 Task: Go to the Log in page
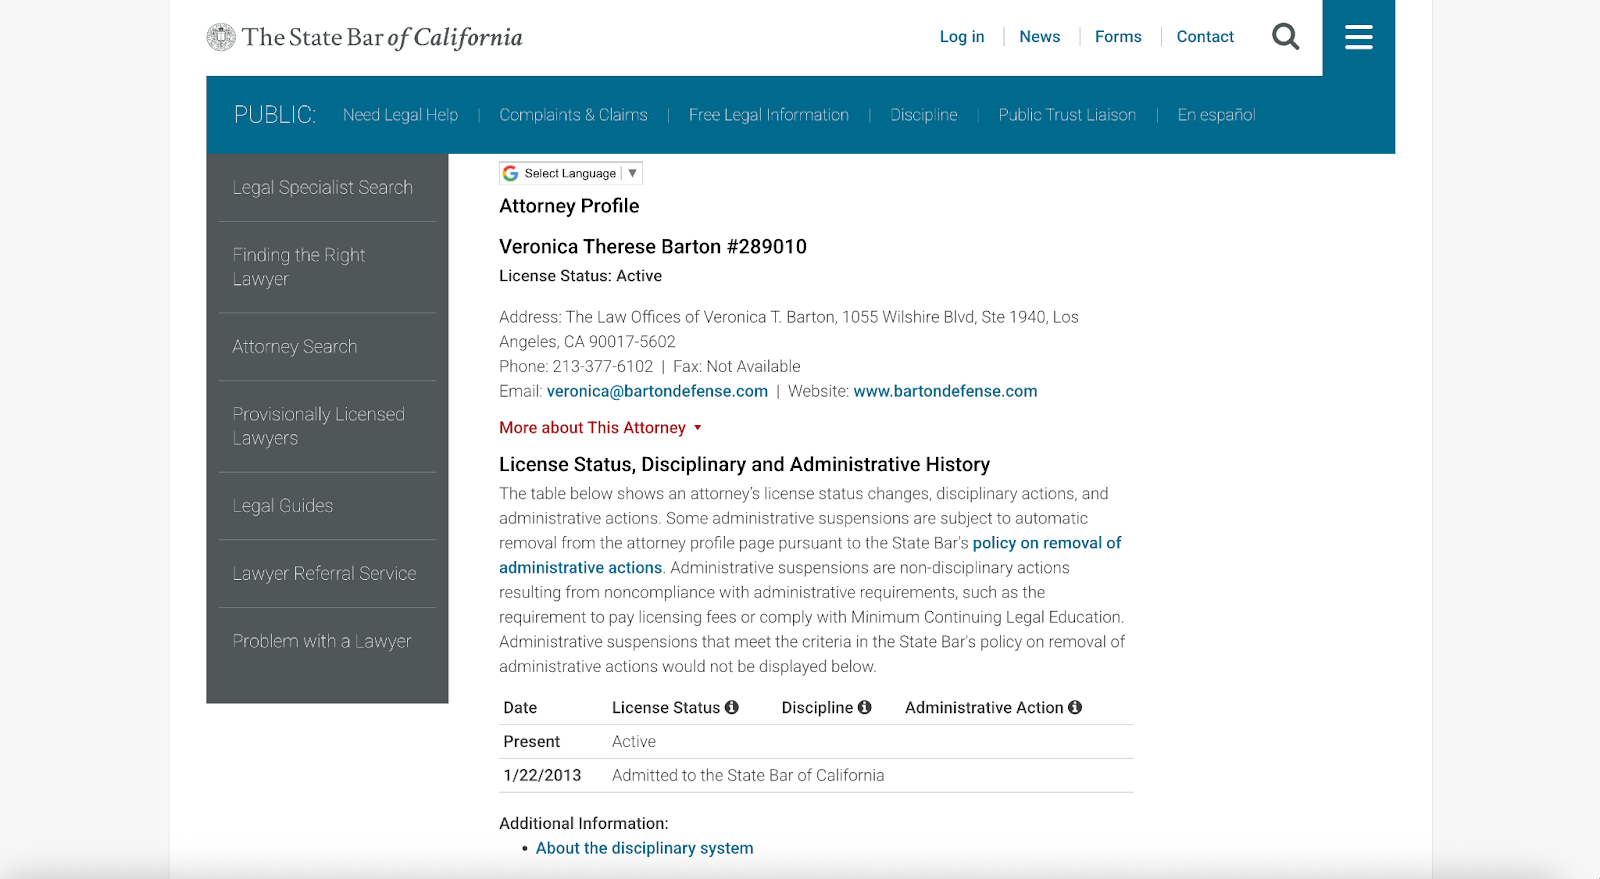[x=962, y=37]
